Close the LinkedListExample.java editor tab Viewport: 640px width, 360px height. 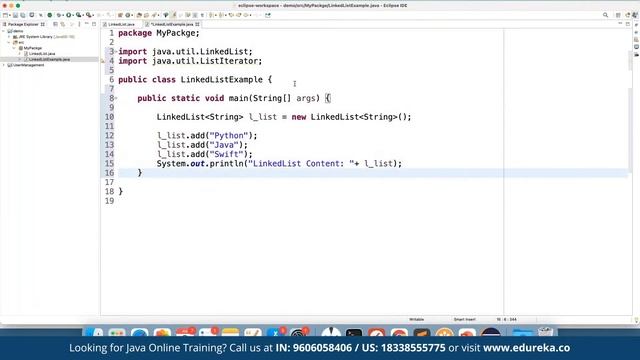pyautogui.click(x=198, y=24)
